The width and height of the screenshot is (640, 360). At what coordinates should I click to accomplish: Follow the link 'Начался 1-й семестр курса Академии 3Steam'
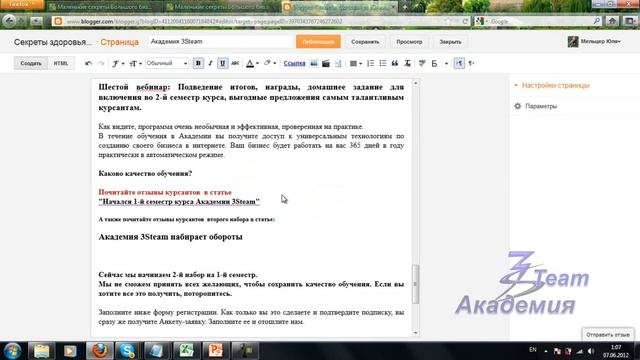pos(179,202)
